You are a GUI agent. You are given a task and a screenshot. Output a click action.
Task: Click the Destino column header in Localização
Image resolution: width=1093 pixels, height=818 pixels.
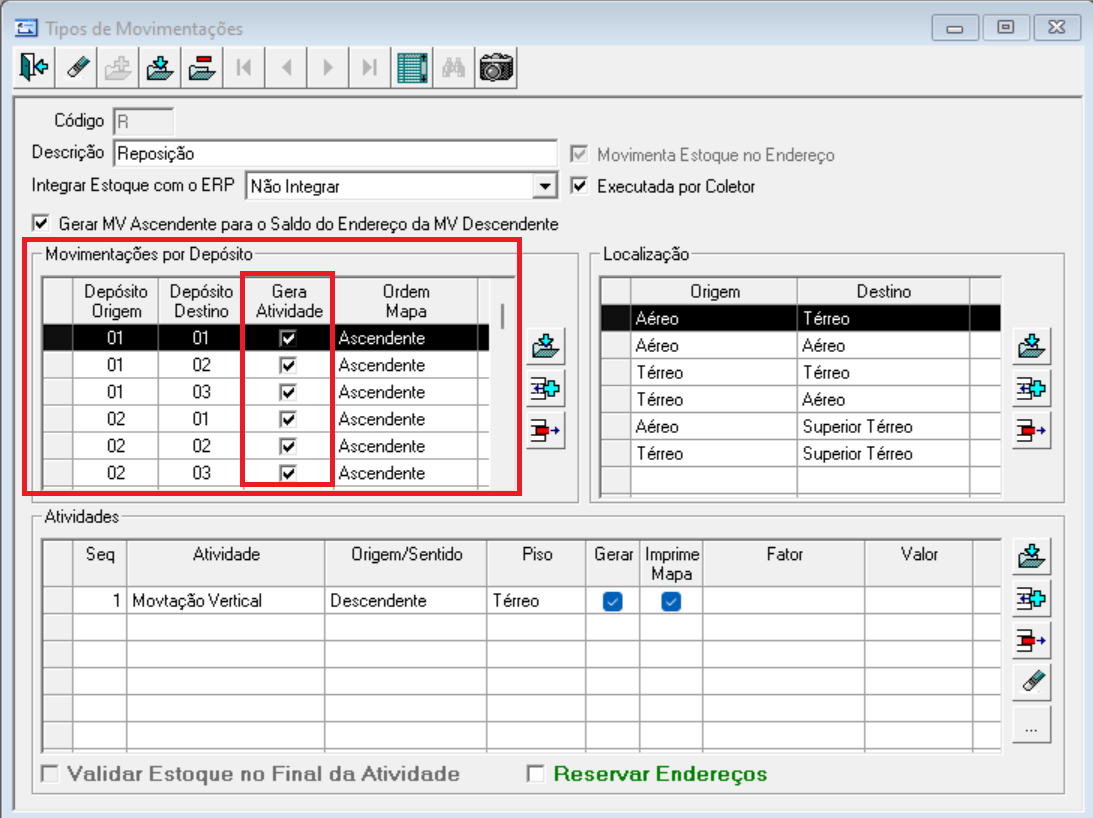(x=883, y=291)
